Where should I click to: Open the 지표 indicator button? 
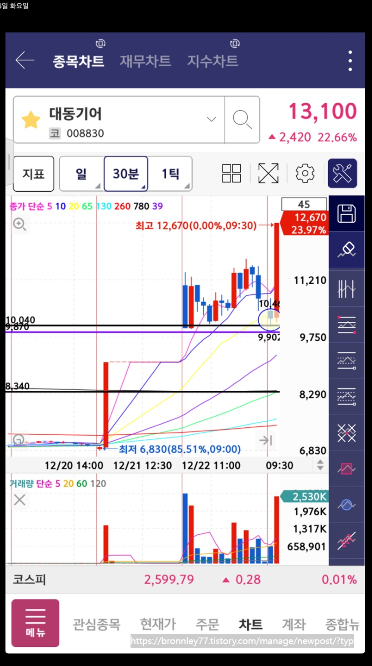(x=34, y=174)
